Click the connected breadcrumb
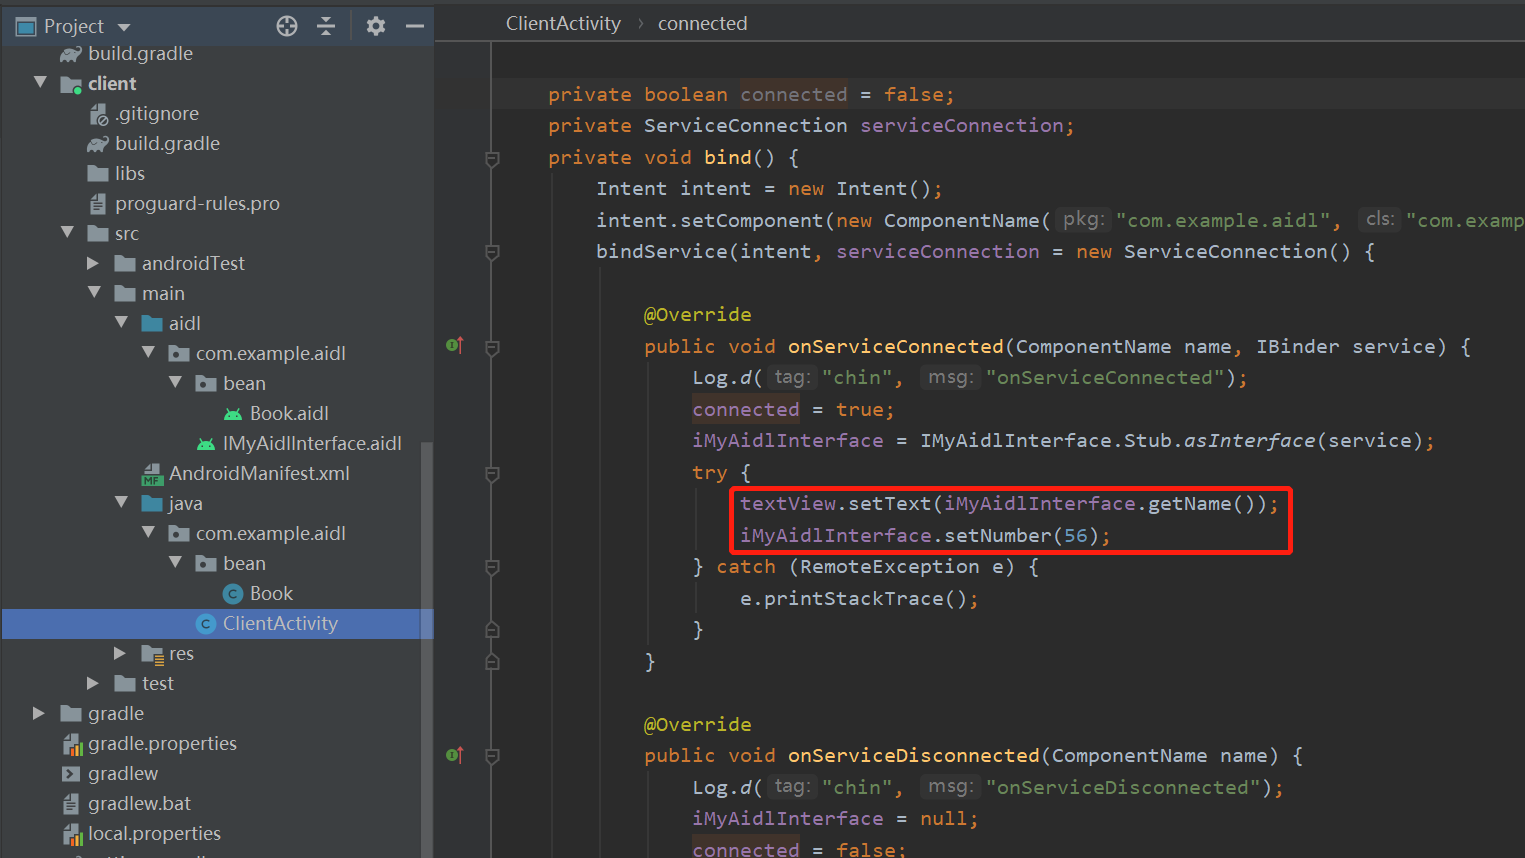 pos(702,23)
